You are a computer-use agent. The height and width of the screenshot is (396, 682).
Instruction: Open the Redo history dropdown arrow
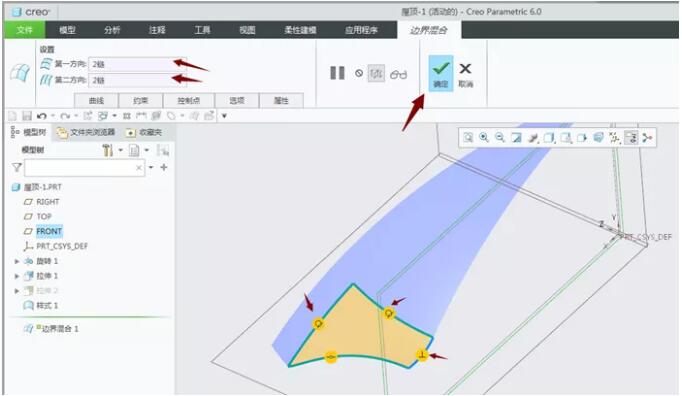click(76, 116)
